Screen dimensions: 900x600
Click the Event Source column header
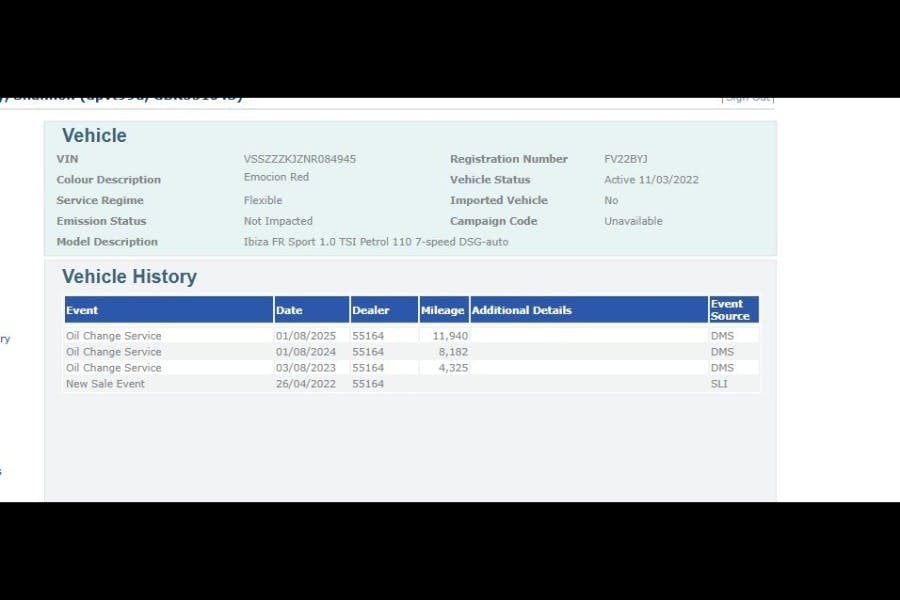[x=730, y=309]
